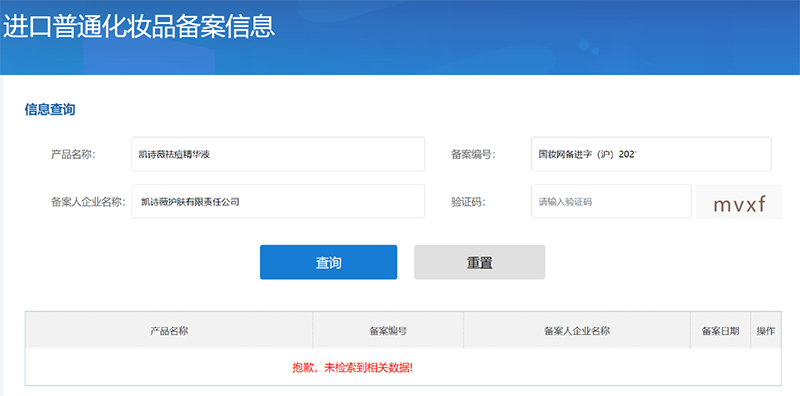Refresh the mvxf captcha image
Image resolution: width=800 pixels, height=396 pixels.
click(739, 203)
